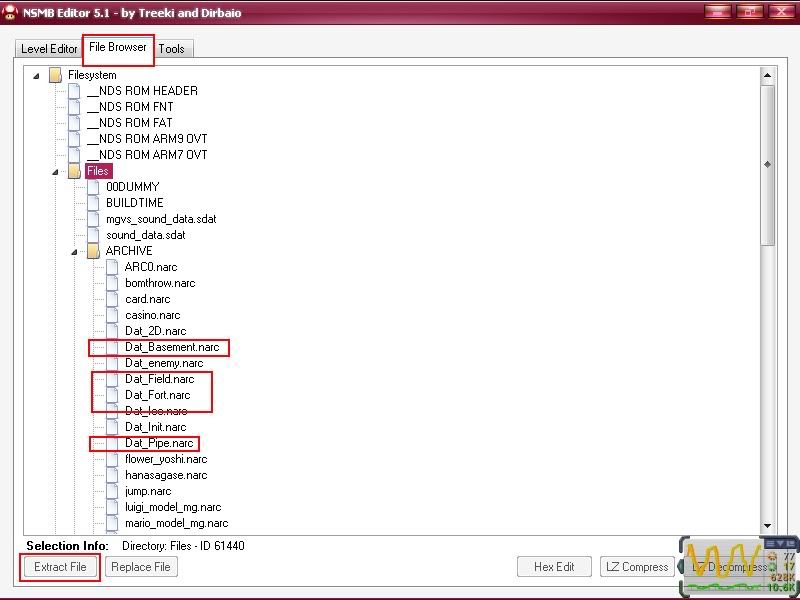Screen dimensions: 800x600
Task: Click the file icon beside mario_model_mg.narc
Action: pyautogui.click(x=112, y=523)
